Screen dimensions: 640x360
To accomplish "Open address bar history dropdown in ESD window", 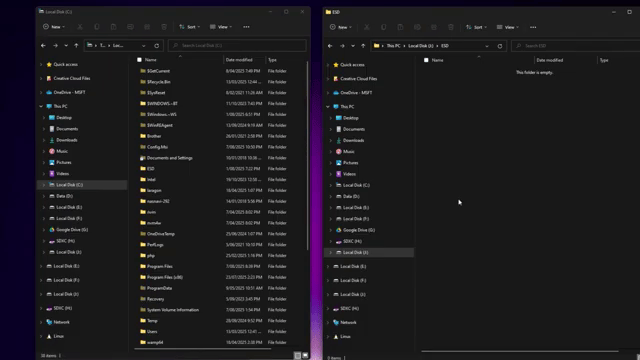I will [x=487, y=46].
